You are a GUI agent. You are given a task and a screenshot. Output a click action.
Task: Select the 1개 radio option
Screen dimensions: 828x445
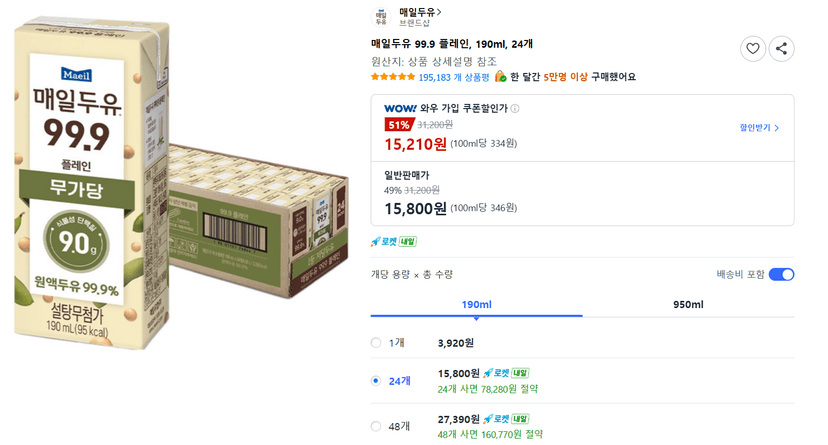click(376, 343)
